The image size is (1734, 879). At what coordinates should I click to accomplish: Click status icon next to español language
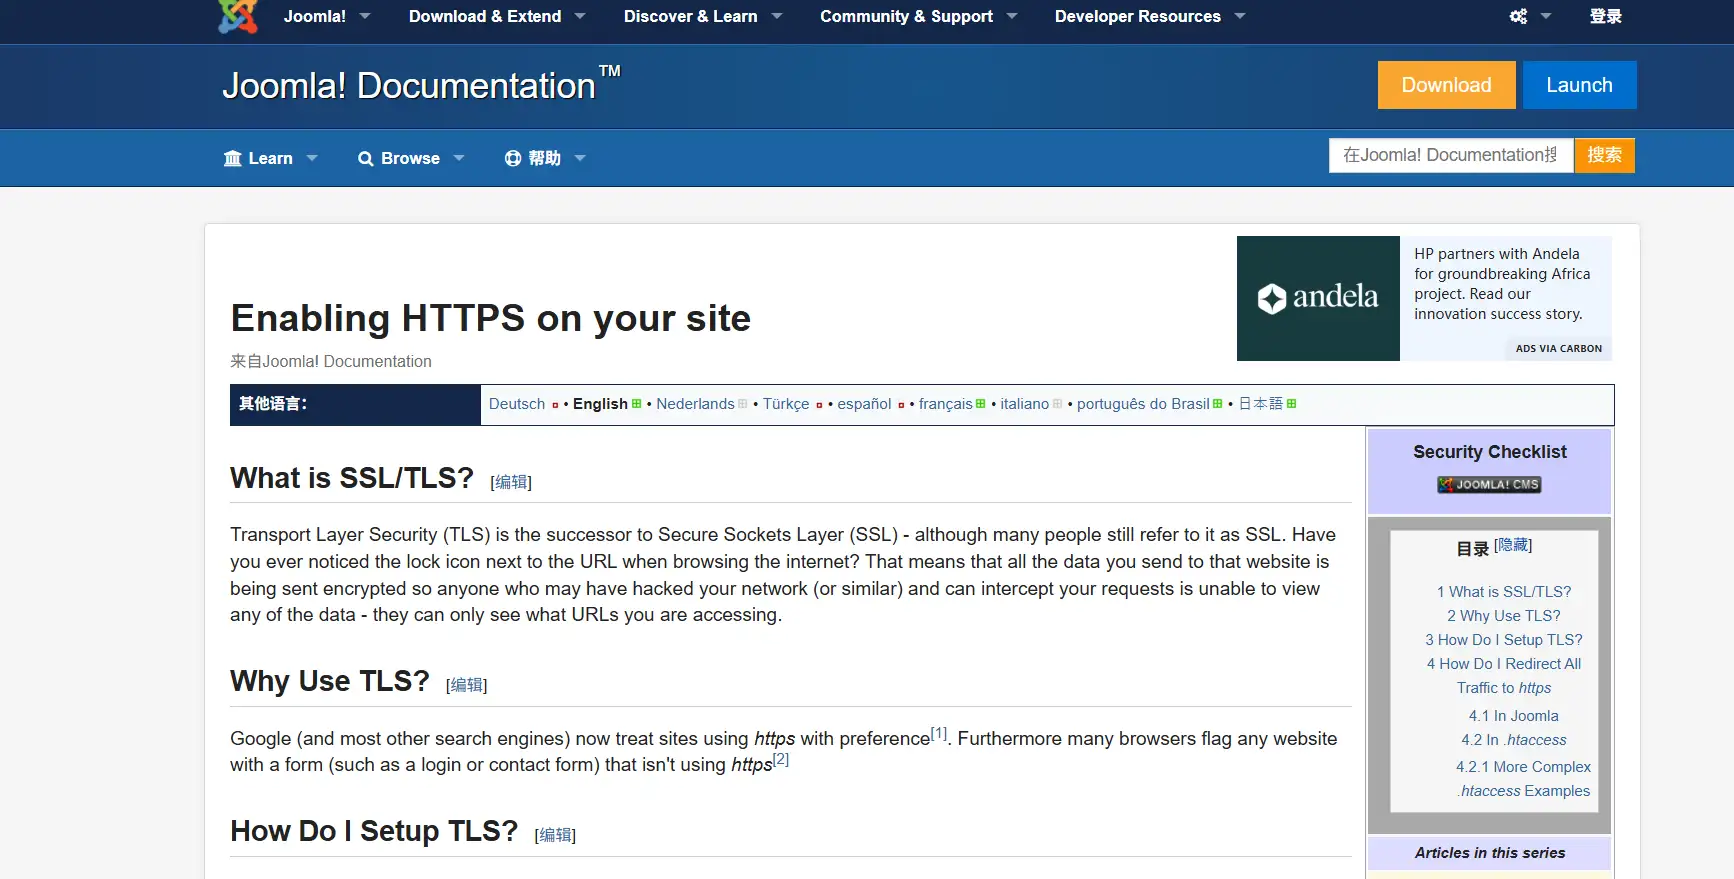901,405
